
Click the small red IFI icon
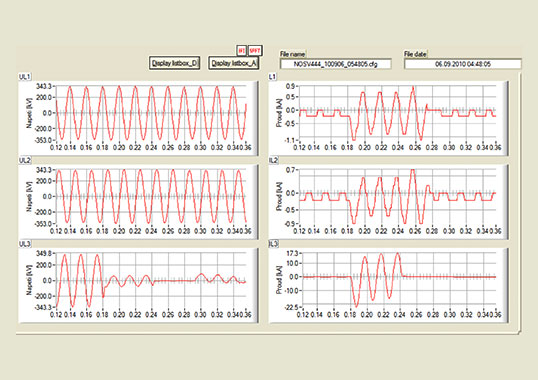coord(241,50)
